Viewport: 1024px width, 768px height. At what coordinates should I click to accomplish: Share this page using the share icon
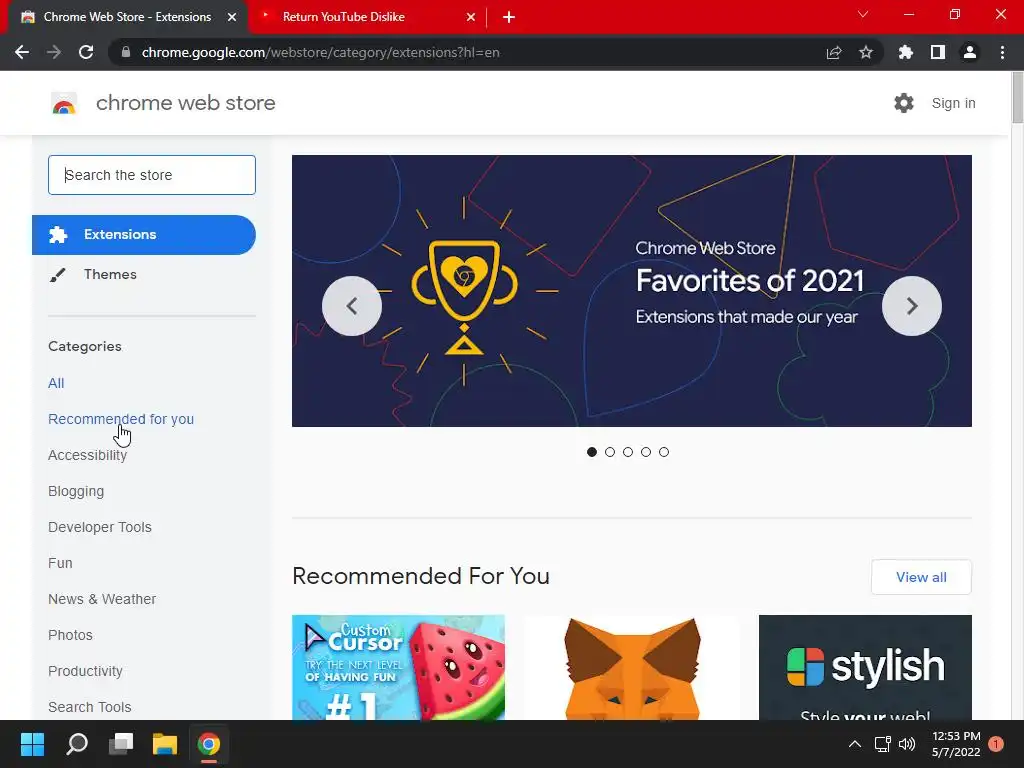834,52
